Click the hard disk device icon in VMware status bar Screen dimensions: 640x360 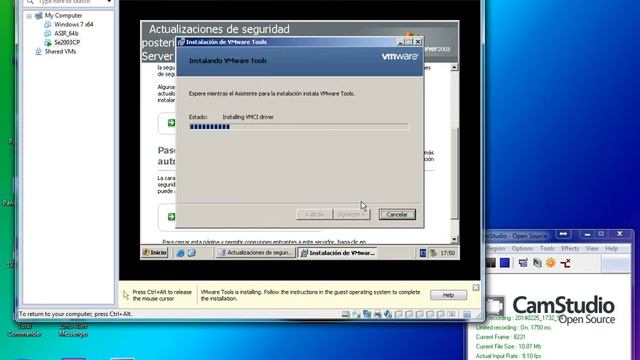click(x=345, y=314)
